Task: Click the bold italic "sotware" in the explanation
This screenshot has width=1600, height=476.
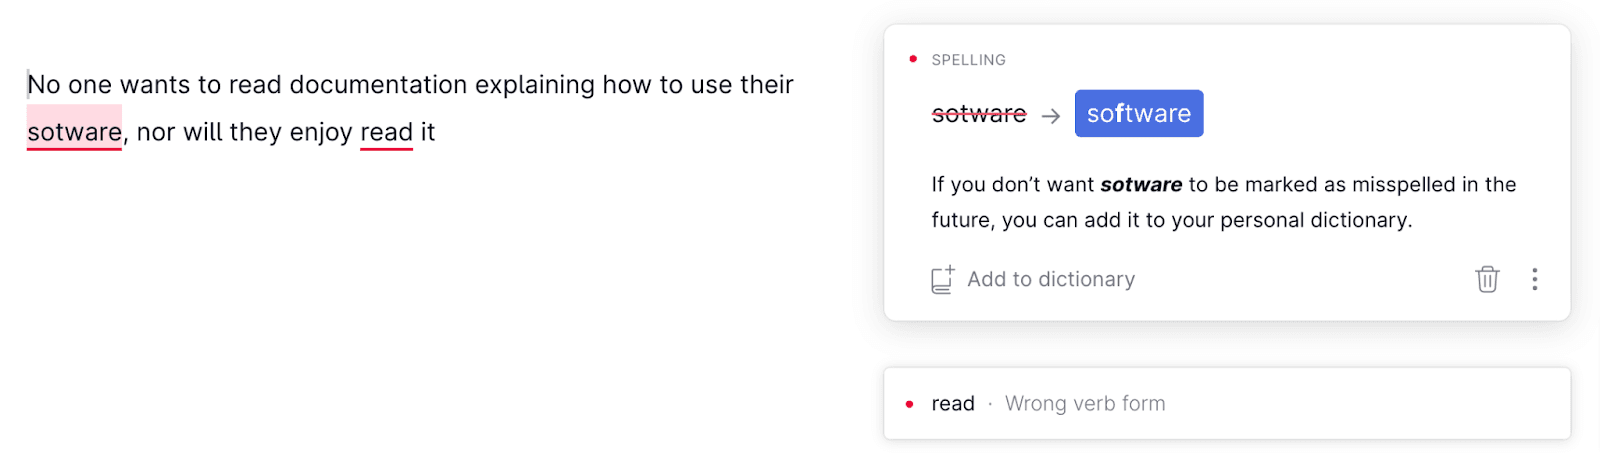Action: click(1141, 185)
